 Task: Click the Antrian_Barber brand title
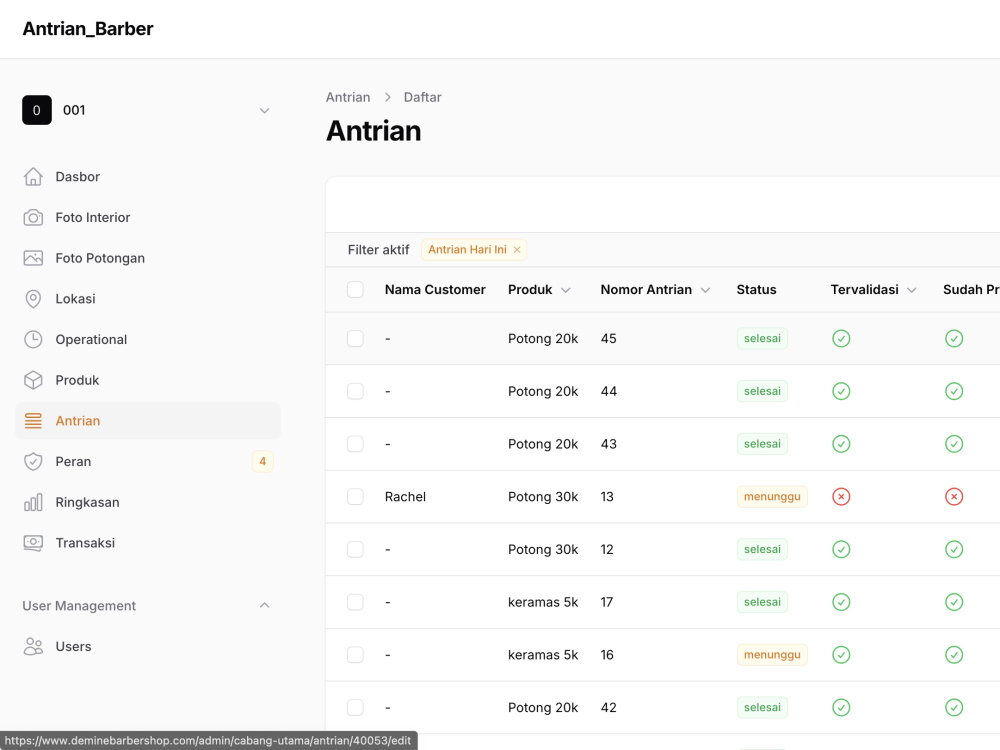(88, 29)
